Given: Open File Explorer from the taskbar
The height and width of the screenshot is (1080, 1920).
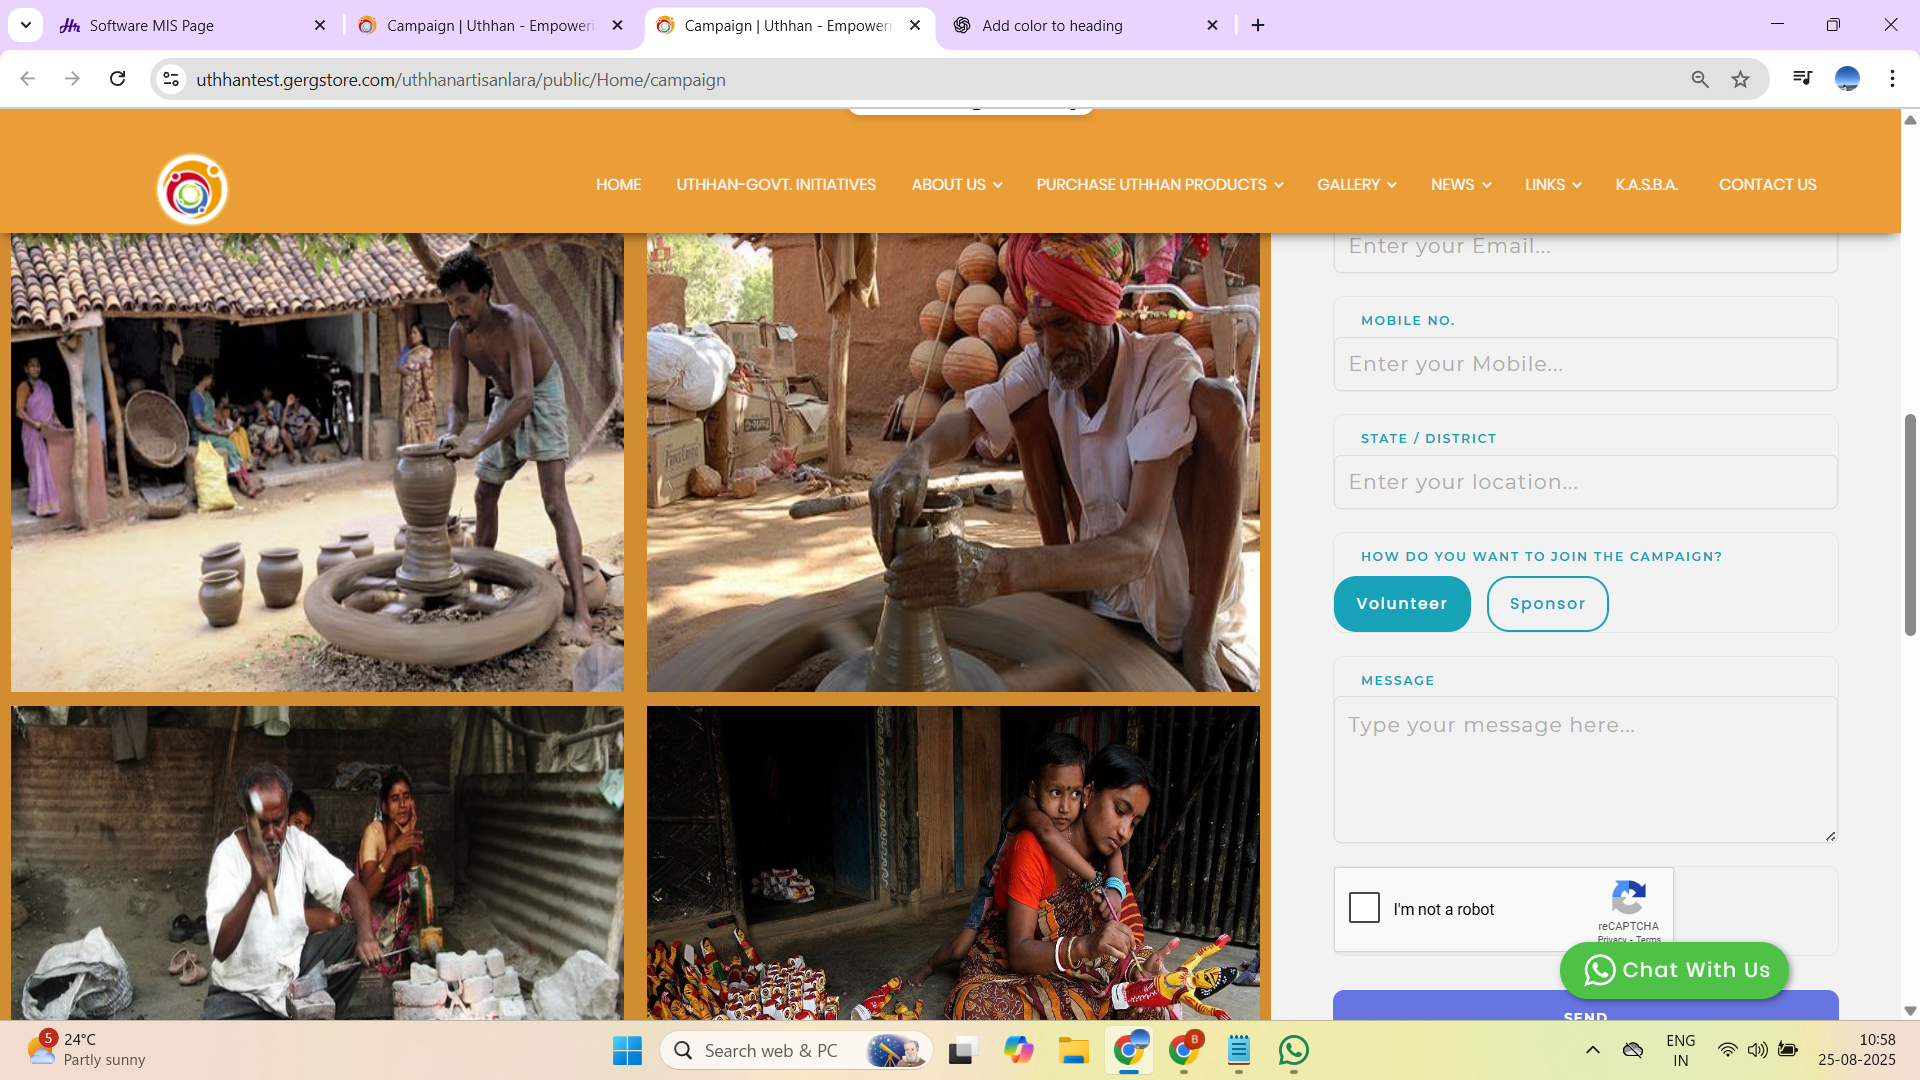Looking at the screenshot, I should [x=1073, y=1050].
